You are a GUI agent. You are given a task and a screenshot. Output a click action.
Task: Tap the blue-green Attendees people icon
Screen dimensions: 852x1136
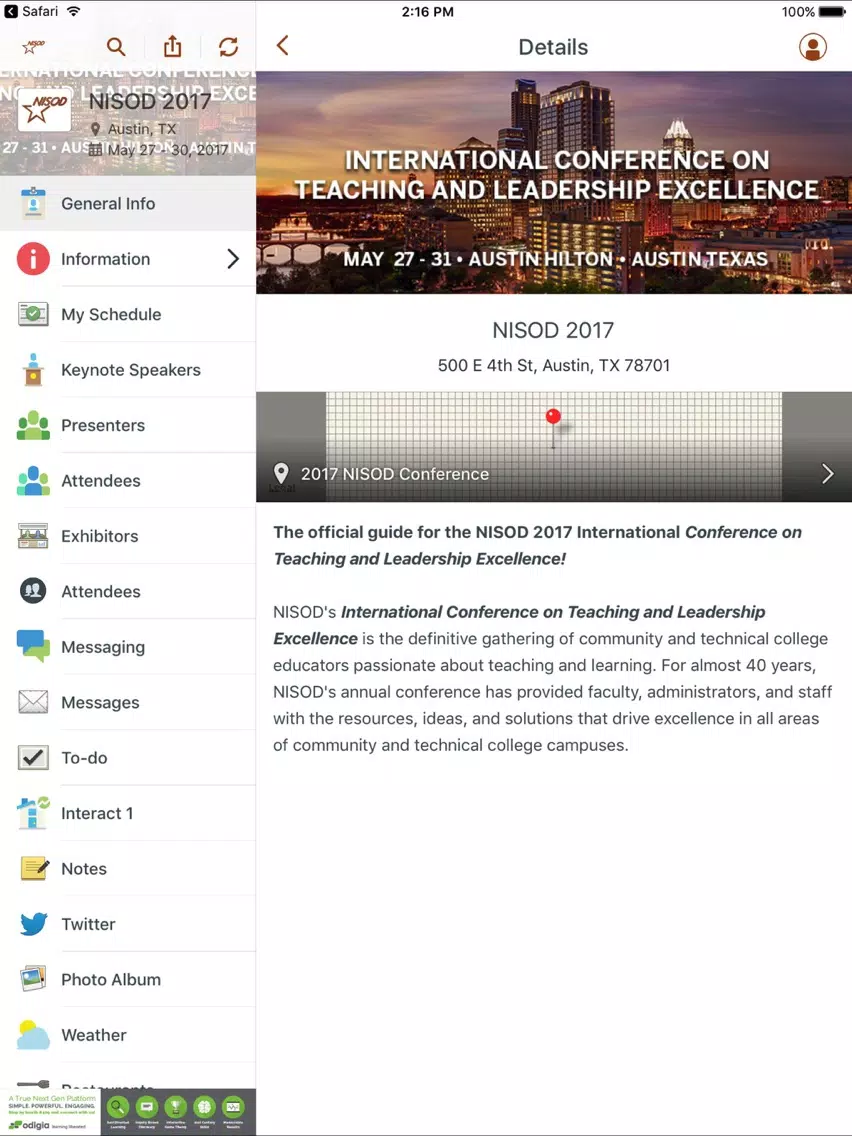(33, 480)
